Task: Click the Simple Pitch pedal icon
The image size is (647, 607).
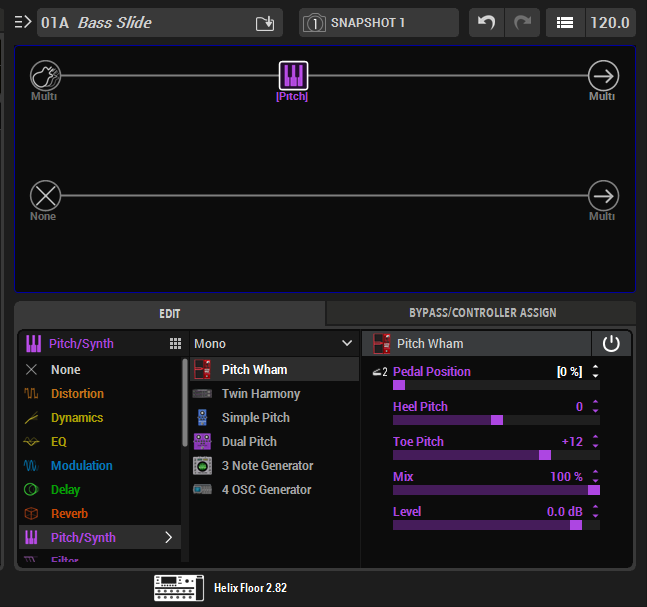Action: tap(202, 418)
